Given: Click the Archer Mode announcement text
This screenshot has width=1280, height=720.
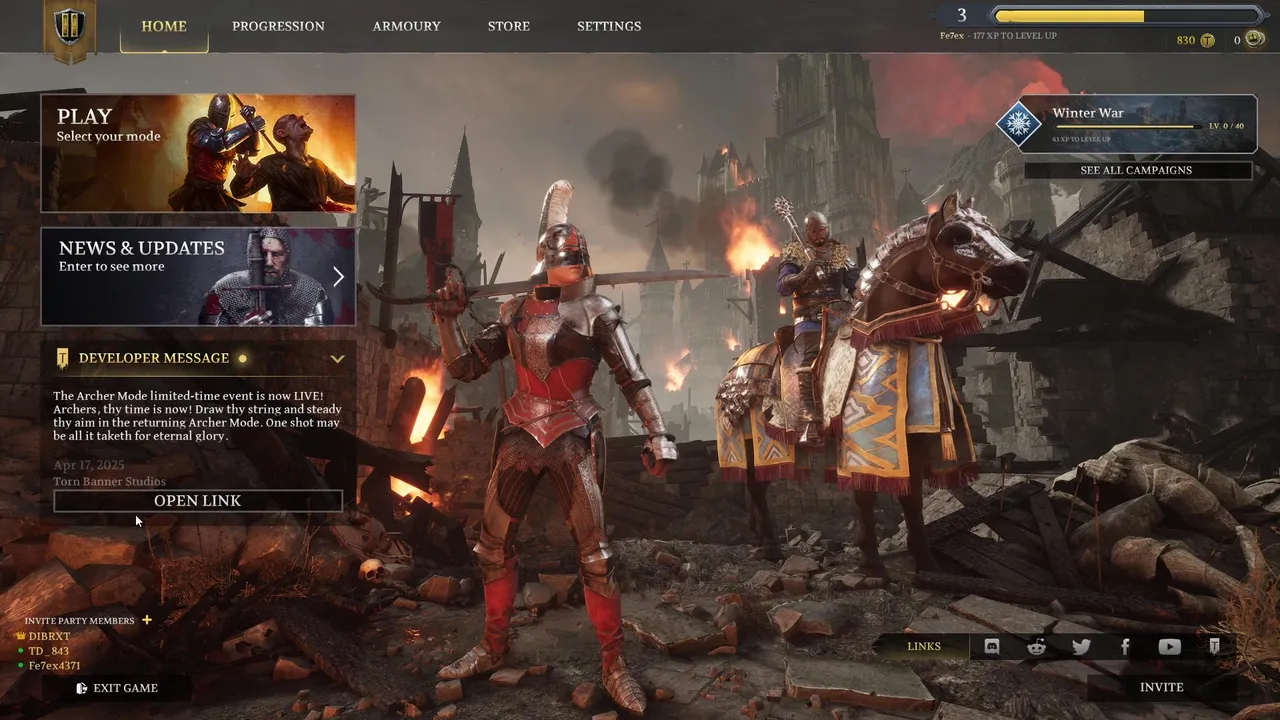Looking at the screenshot, I should click(x=197, y=416).
